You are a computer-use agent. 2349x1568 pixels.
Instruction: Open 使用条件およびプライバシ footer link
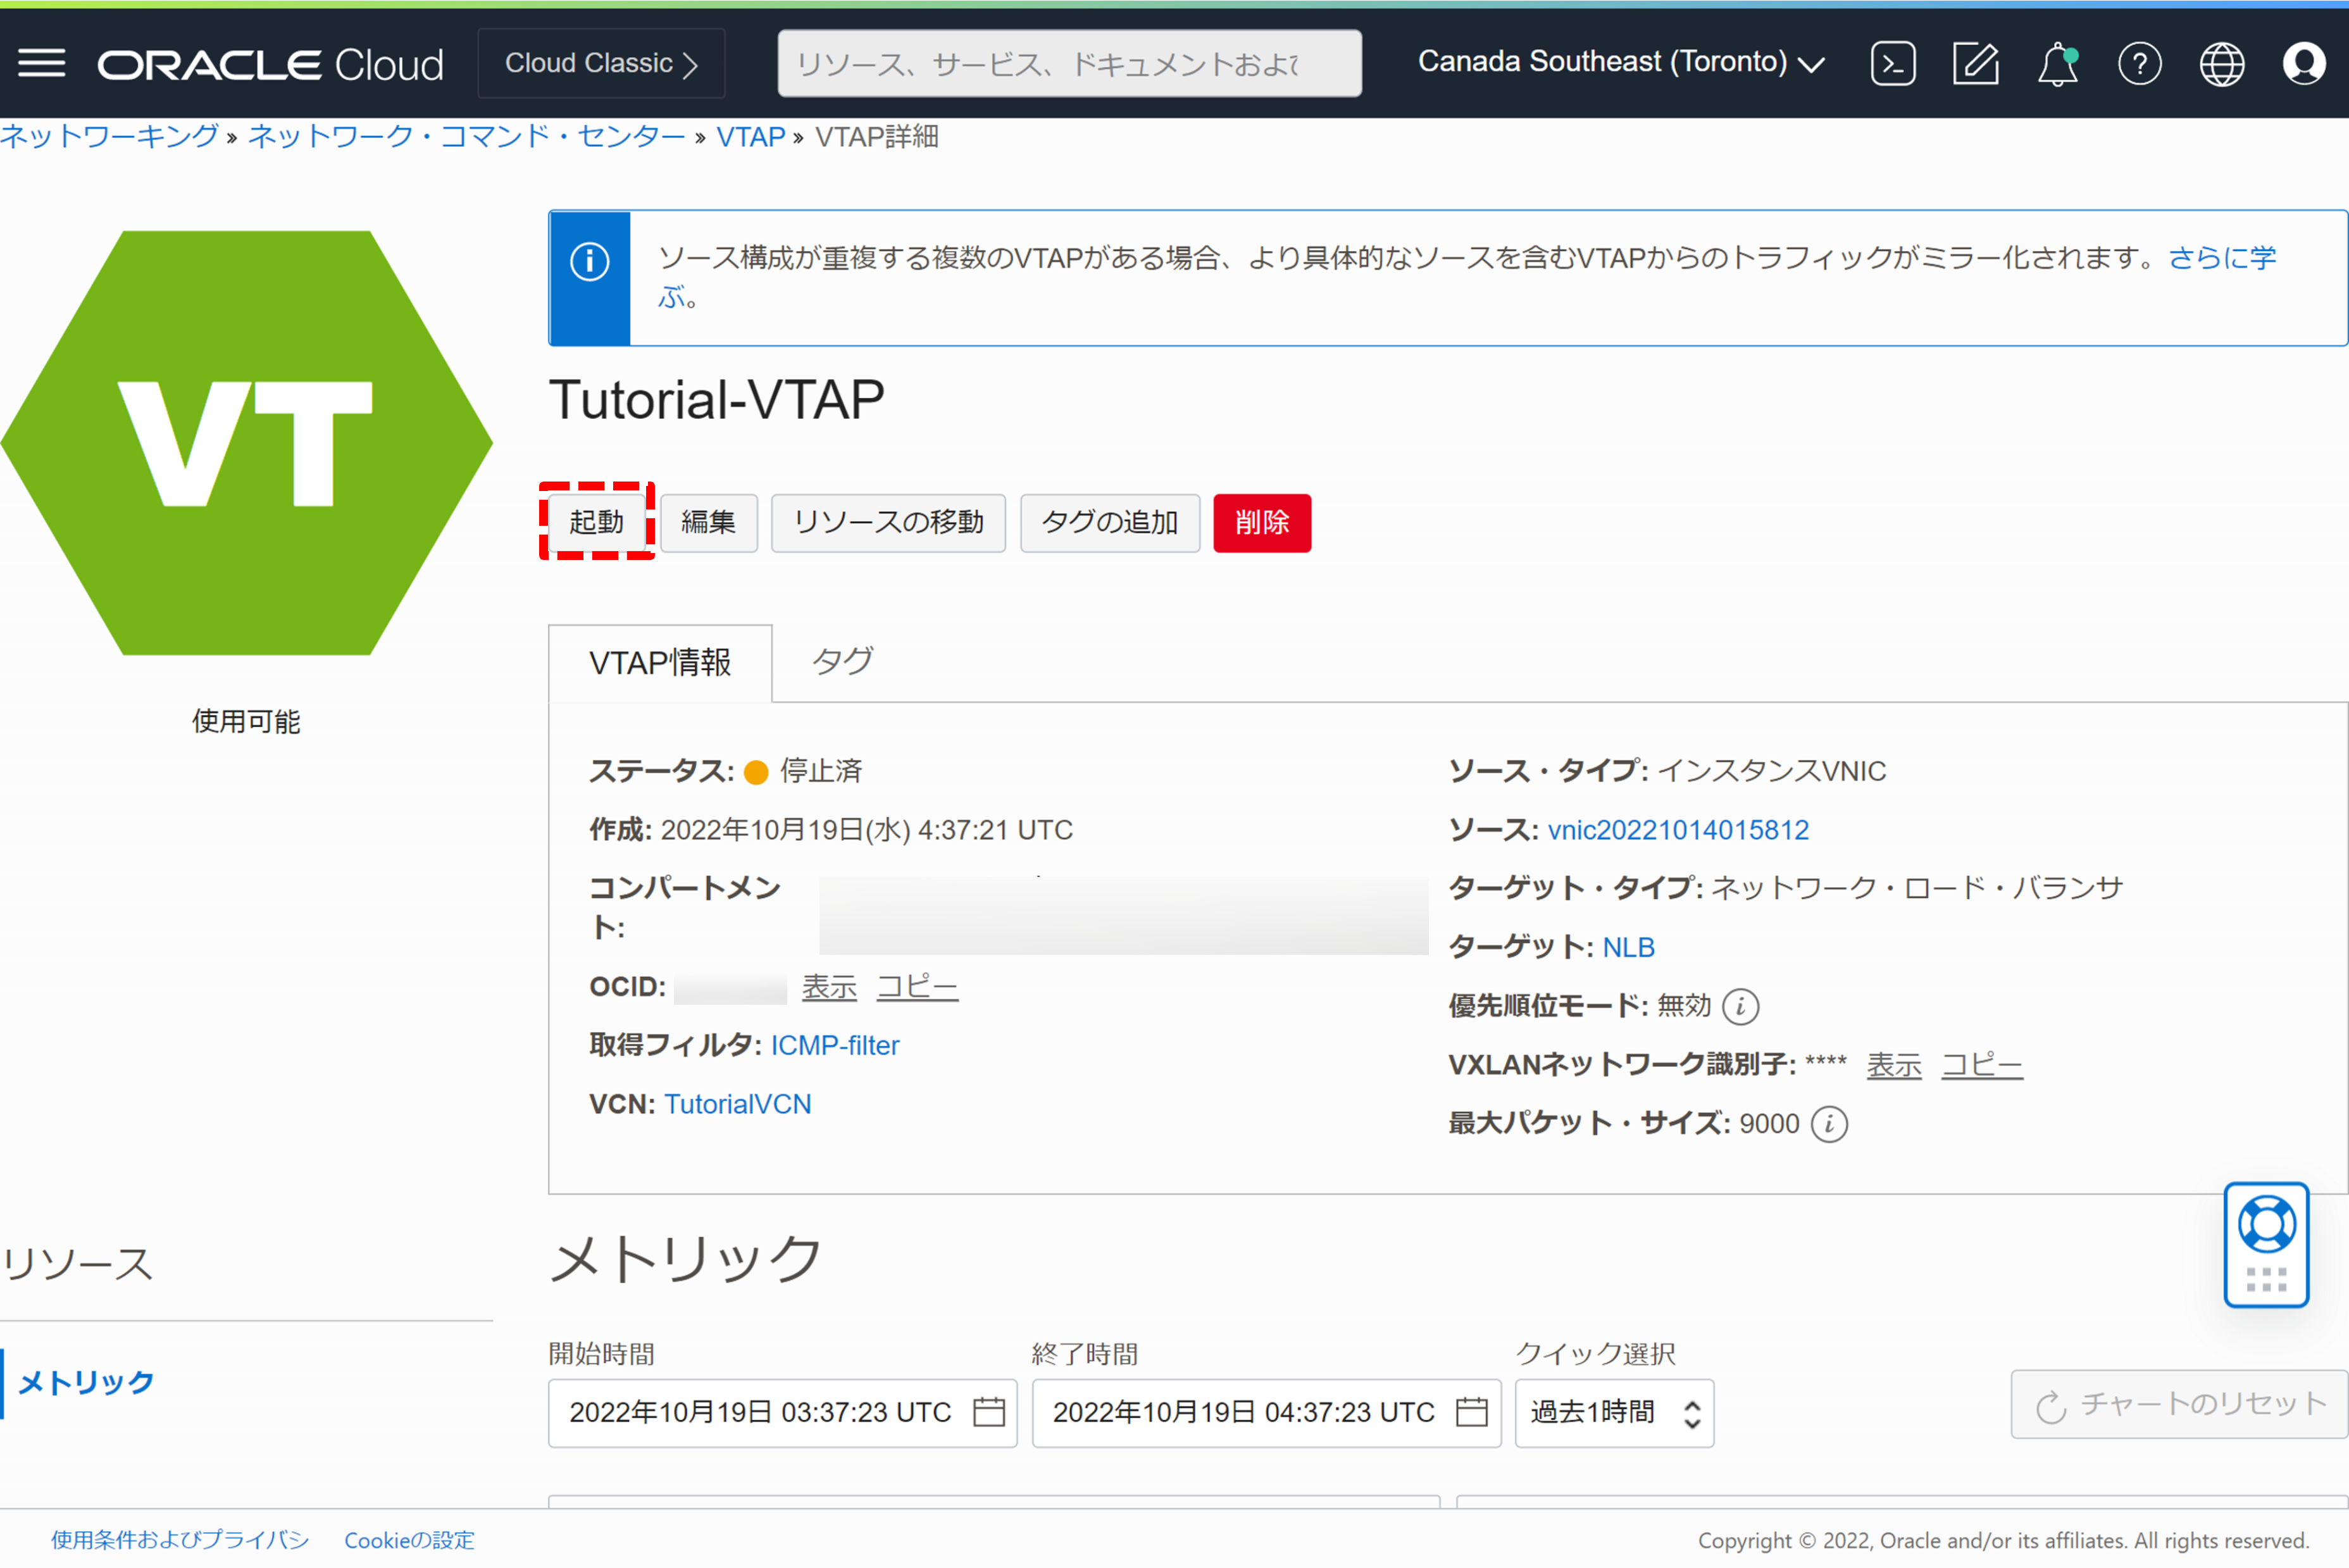pyautogui.click(x=180, y=1540)
